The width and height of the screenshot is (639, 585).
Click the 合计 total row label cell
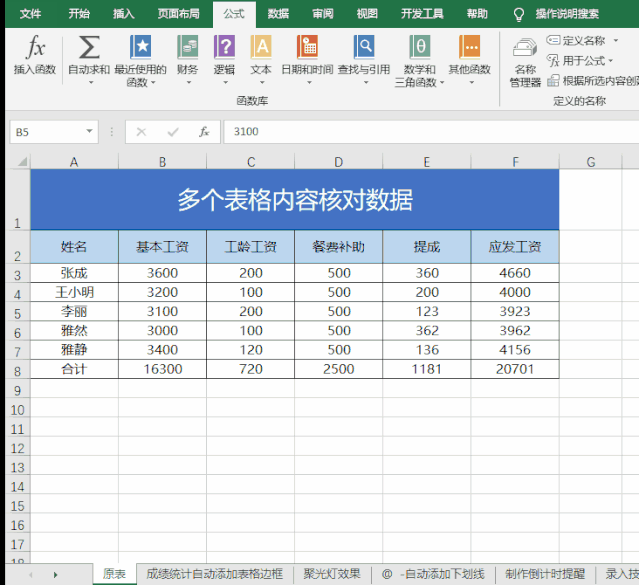click(x=75, y=369)
